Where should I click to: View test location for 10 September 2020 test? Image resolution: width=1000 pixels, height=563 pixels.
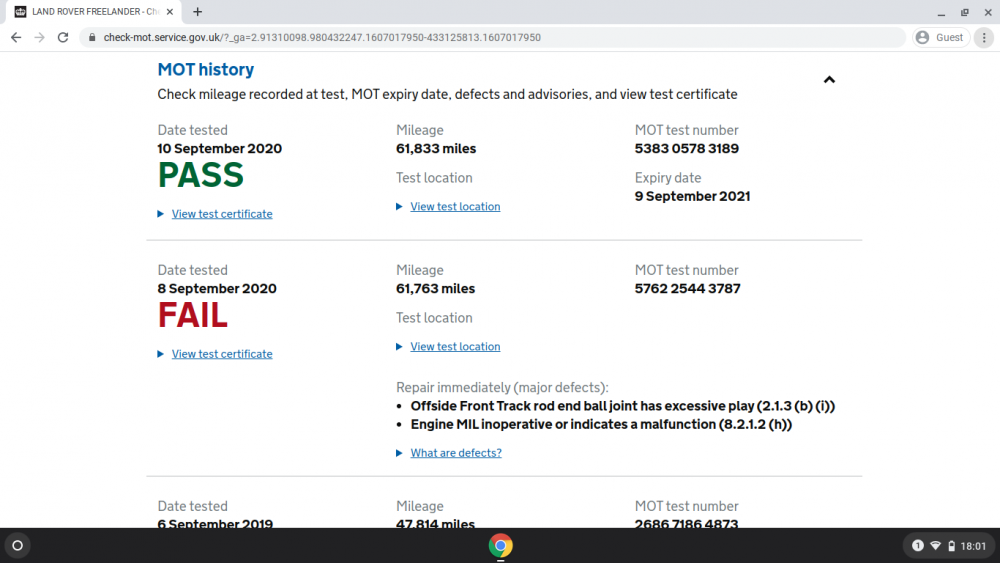point(455,207)
